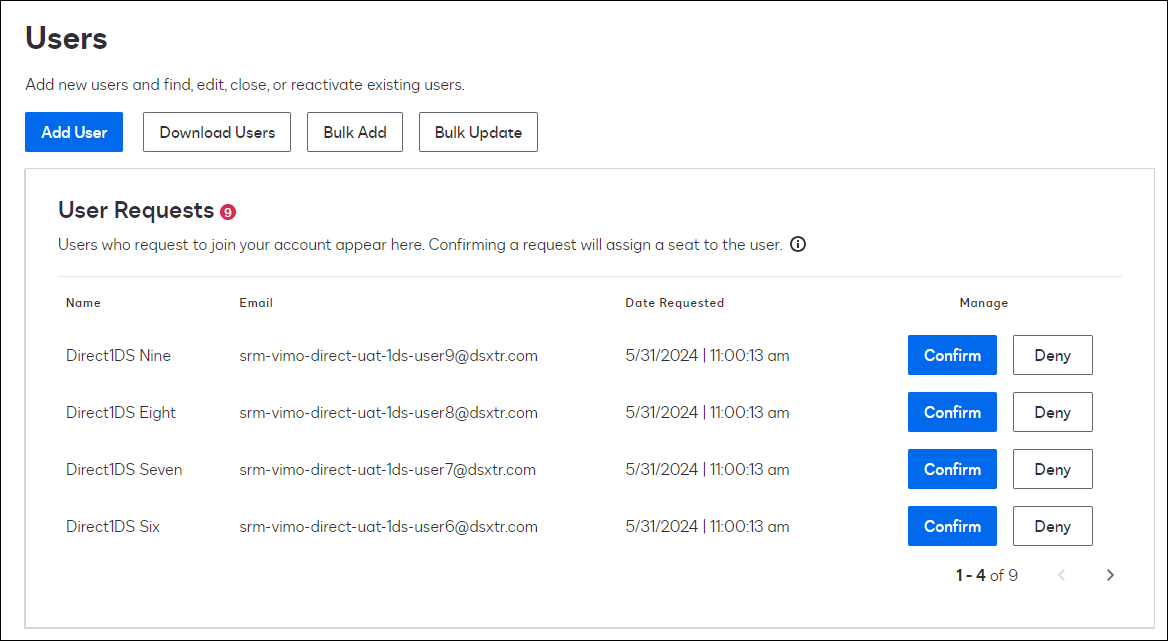This screenshot has width=1168, height=641.
Task: Confirm the Direct1DS Nine request
Action: tap(952, 355)
